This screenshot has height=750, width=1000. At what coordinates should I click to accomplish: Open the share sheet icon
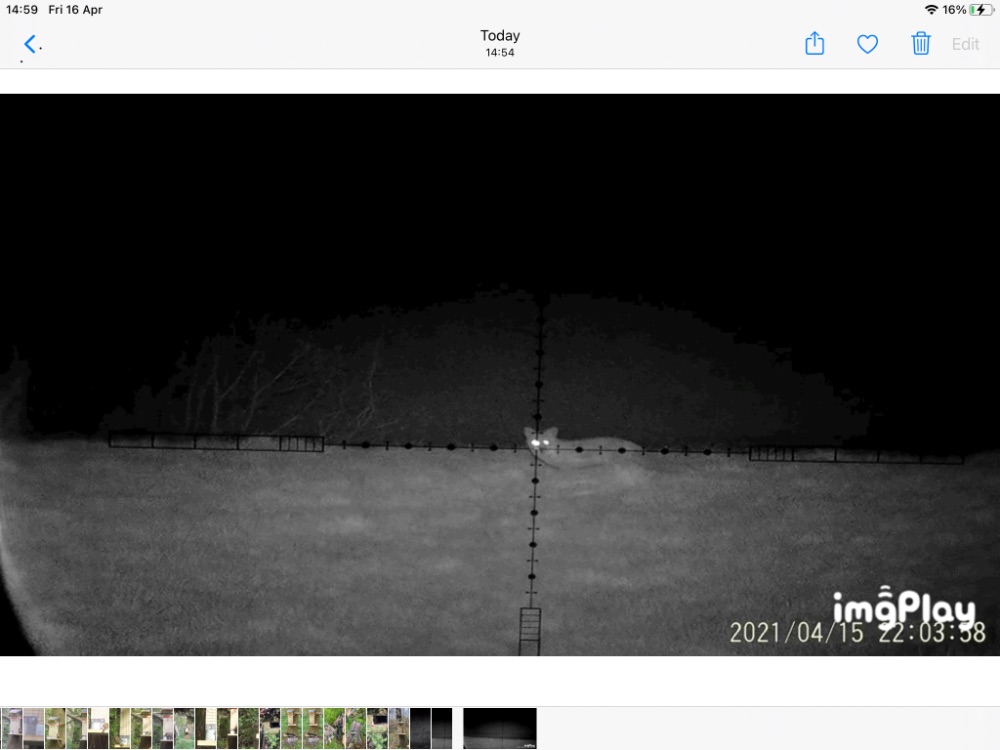pyautogui.click(x=814, y=43)
